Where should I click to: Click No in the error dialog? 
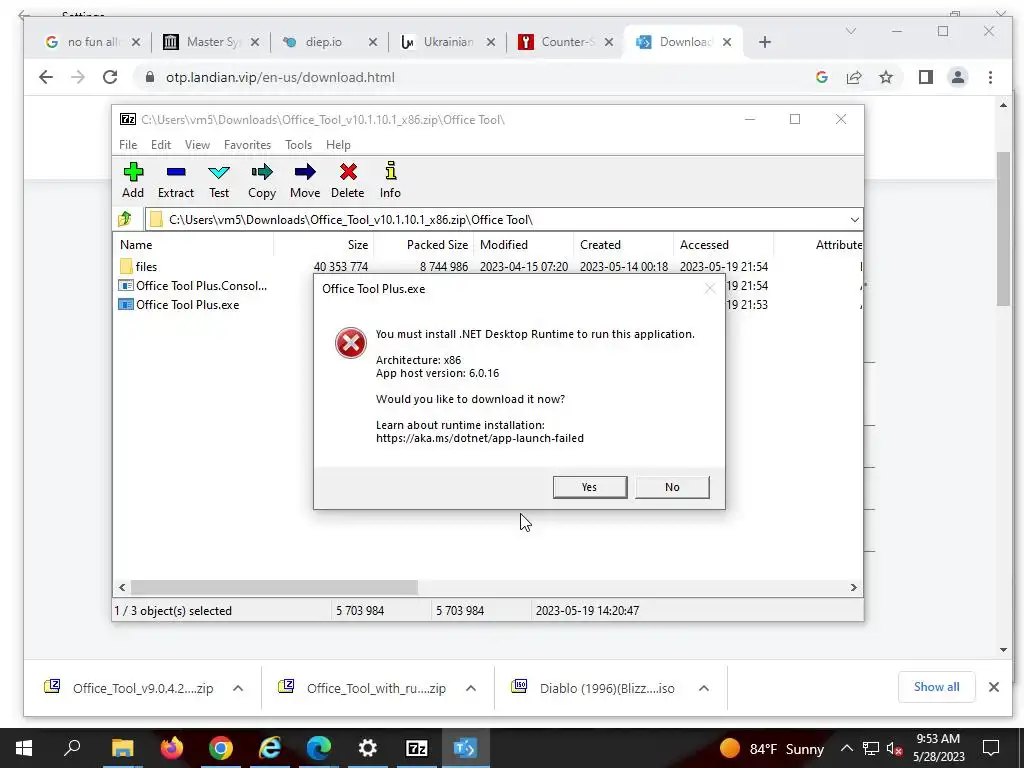coord(672,487)
